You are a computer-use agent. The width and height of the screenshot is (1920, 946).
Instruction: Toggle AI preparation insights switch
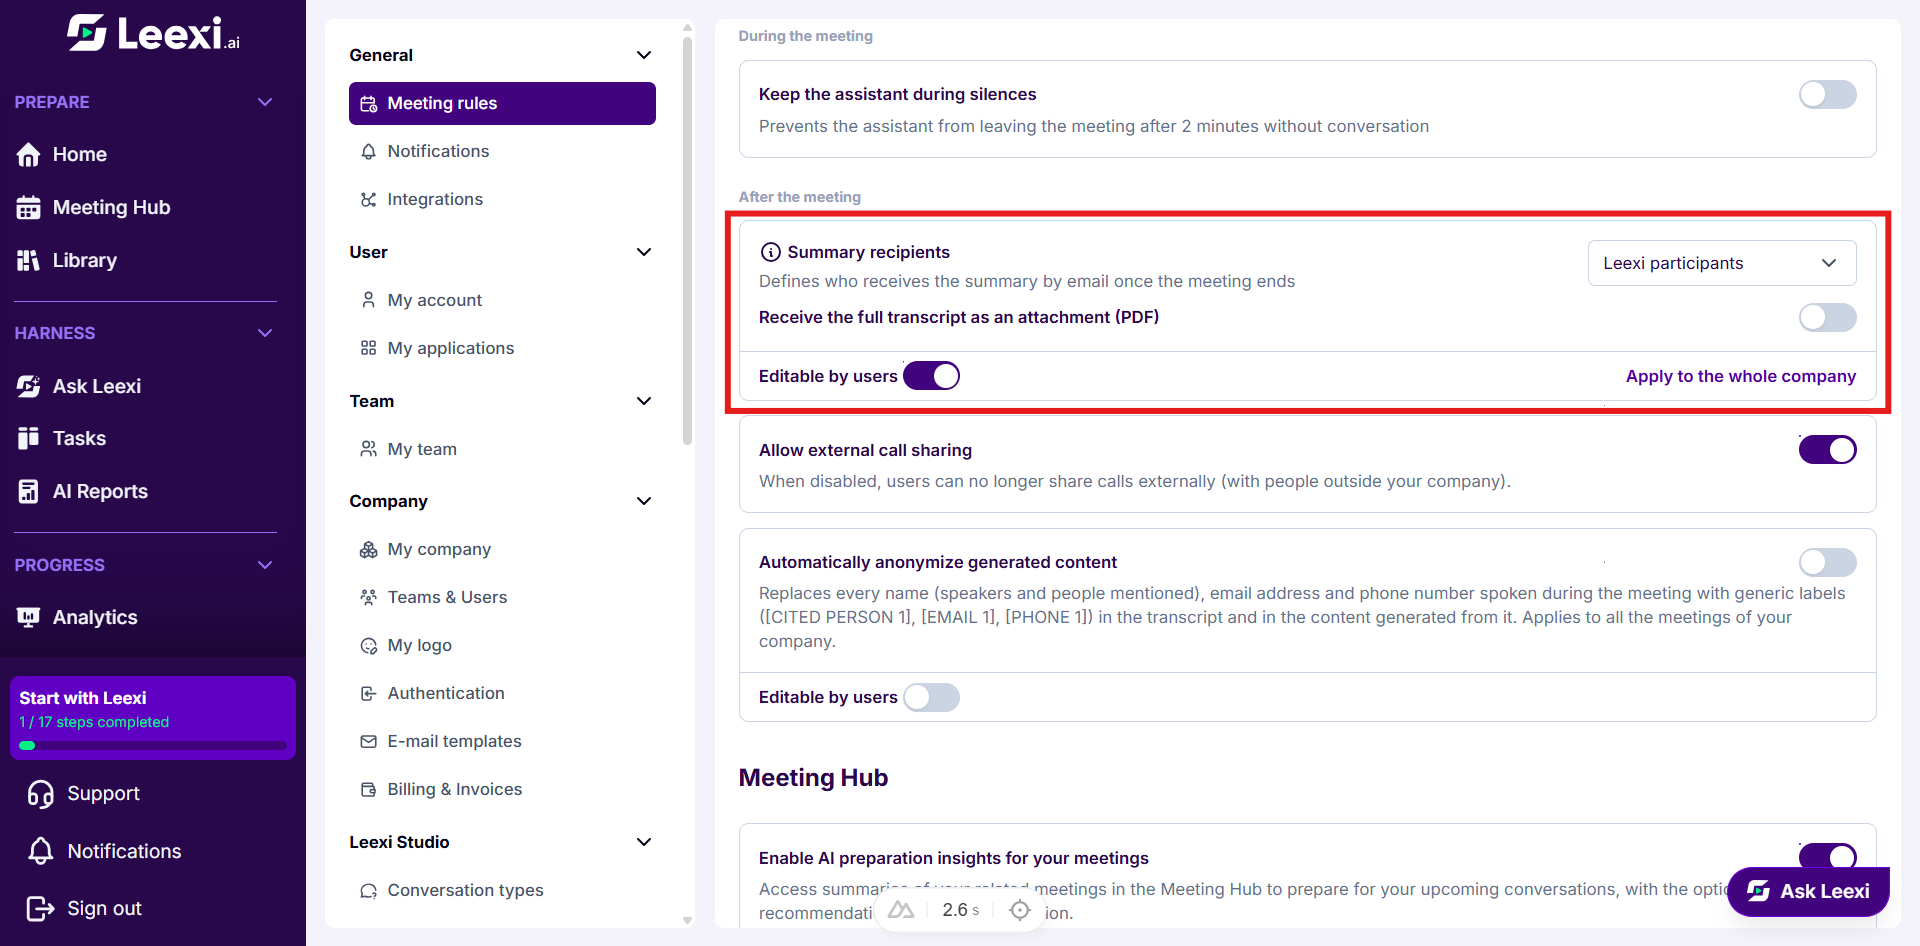tap(1827, 857)
